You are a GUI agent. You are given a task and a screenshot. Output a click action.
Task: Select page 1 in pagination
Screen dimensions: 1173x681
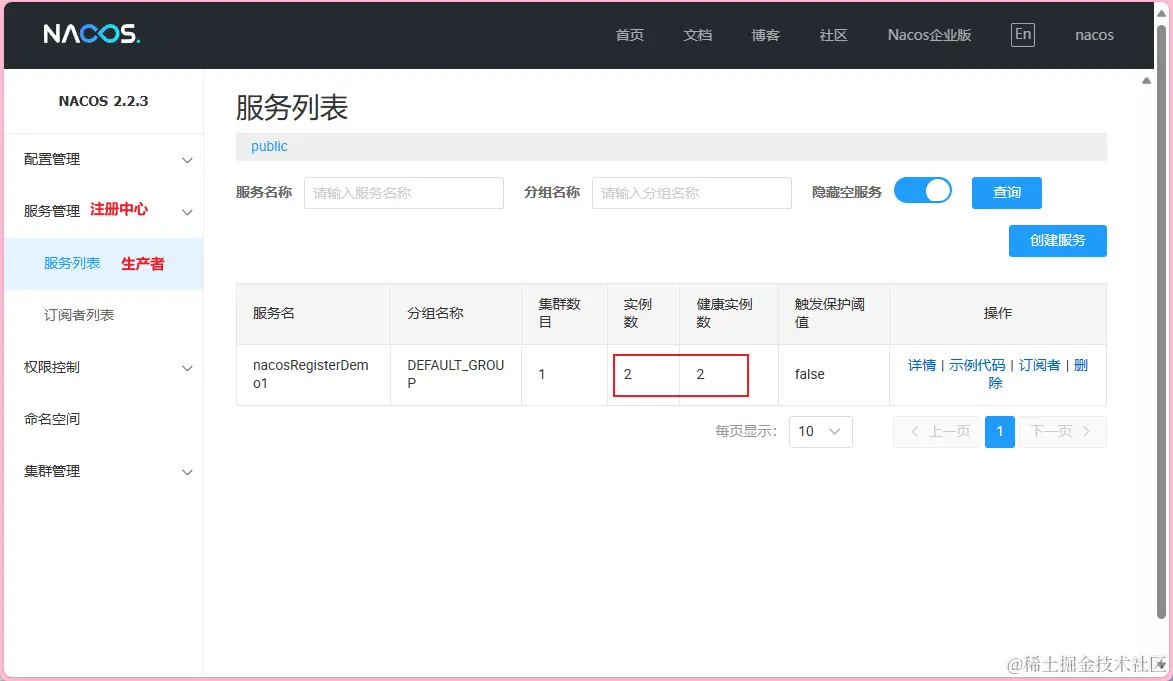[999, 432]
